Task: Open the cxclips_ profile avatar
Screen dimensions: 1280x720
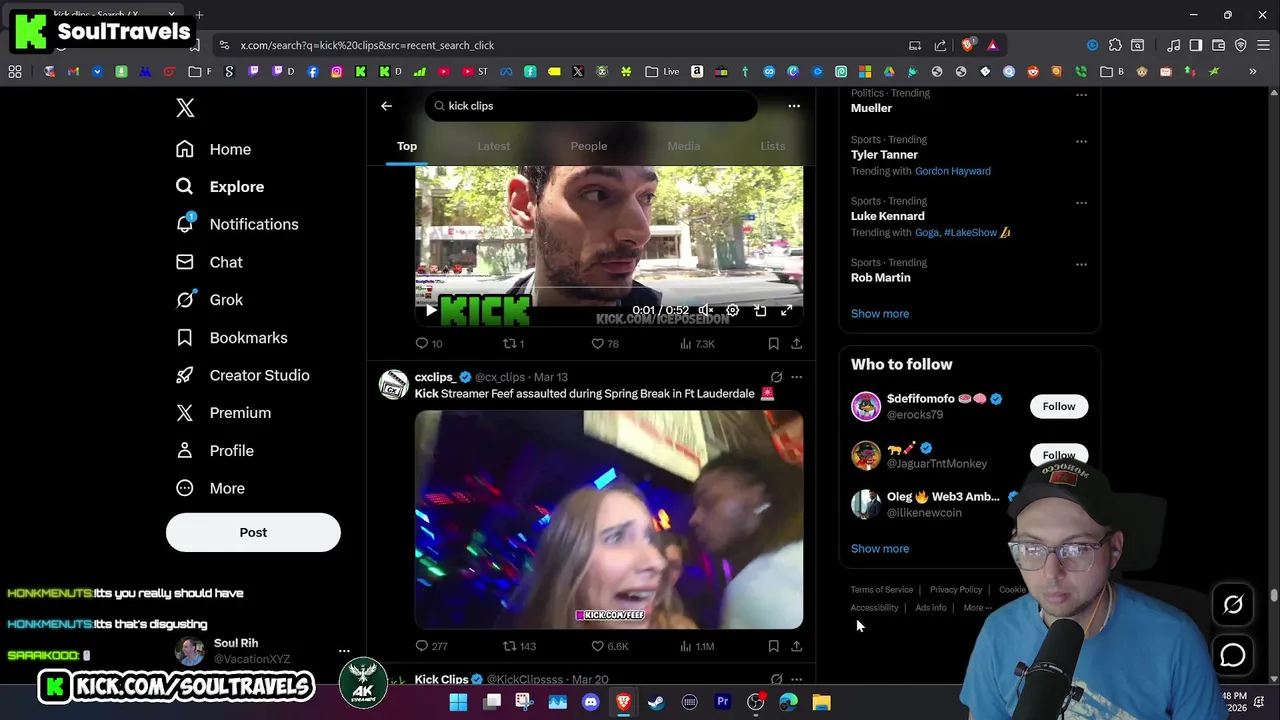Action: tap(394, 385)
